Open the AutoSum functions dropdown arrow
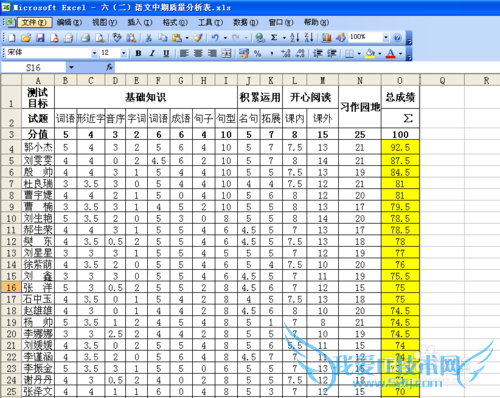Image resolution: width=500 pixels, height=398 pixels. coord(284,38)
